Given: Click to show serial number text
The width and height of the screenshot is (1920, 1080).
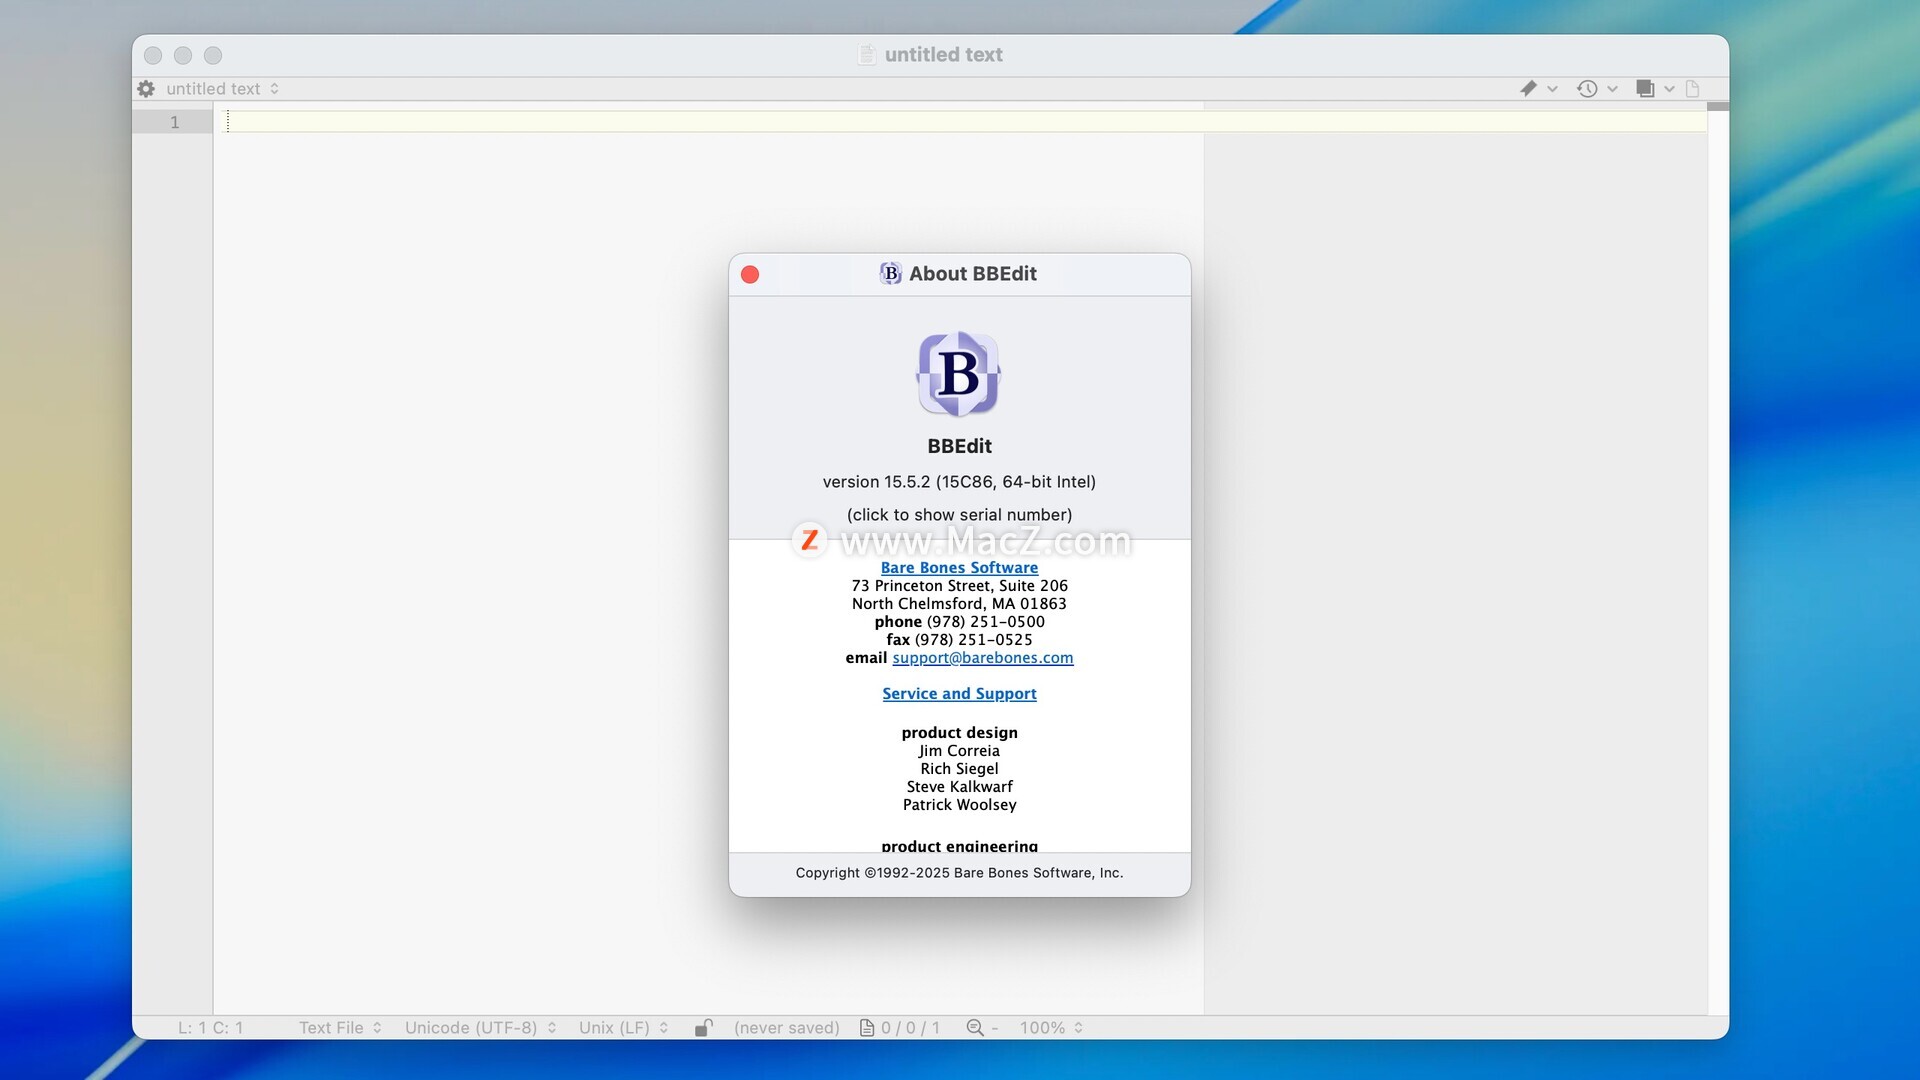Looking at the screenshot, I should coord(959,515).
